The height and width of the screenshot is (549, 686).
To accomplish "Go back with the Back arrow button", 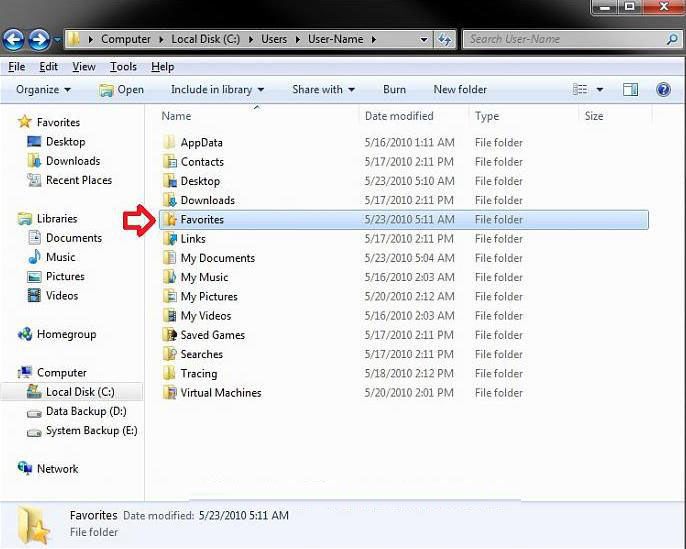I will [x=14, y=40].
